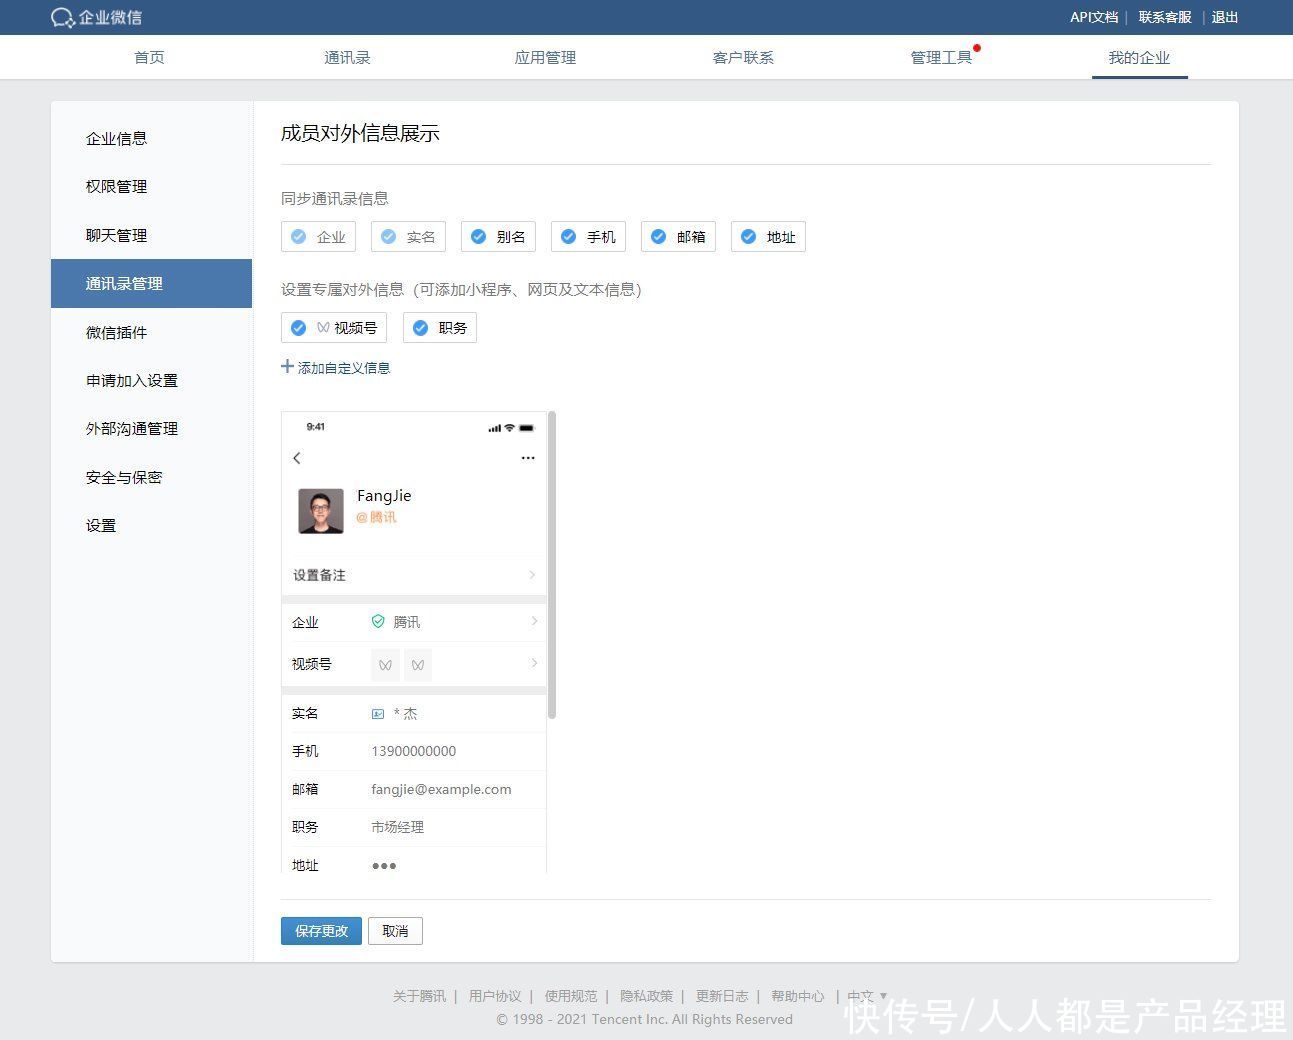This screenshot has height=1040, width=1293.
Task: Uncheck the 别名 checkbox
Action: point(479,237)
